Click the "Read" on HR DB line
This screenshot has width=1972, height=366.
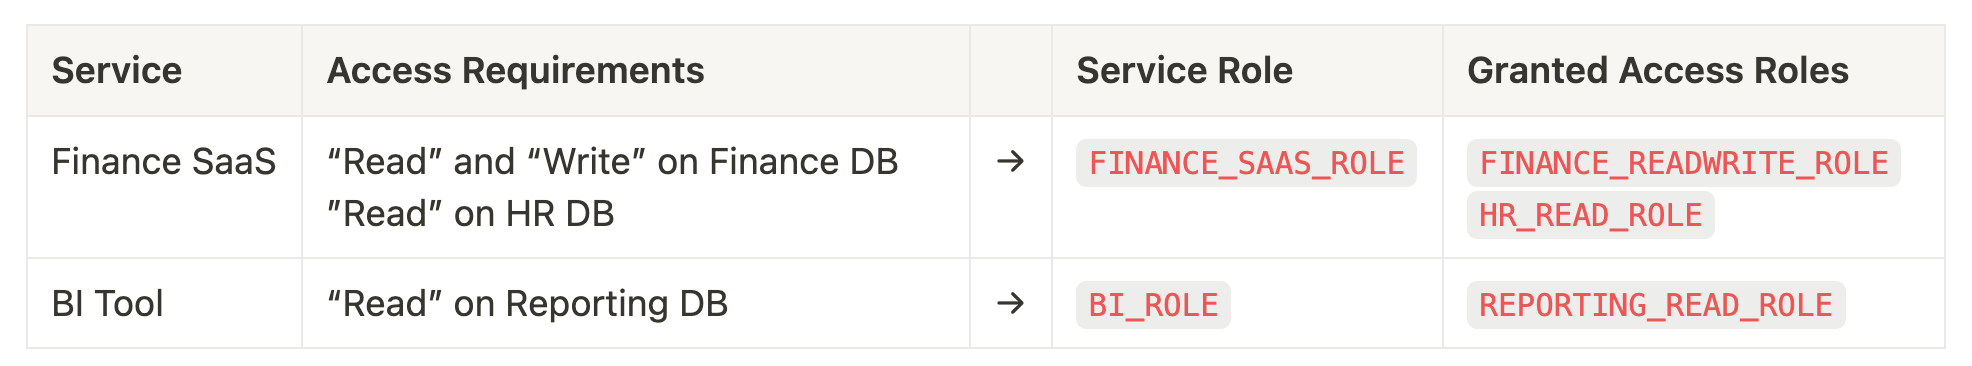[471, 213]
